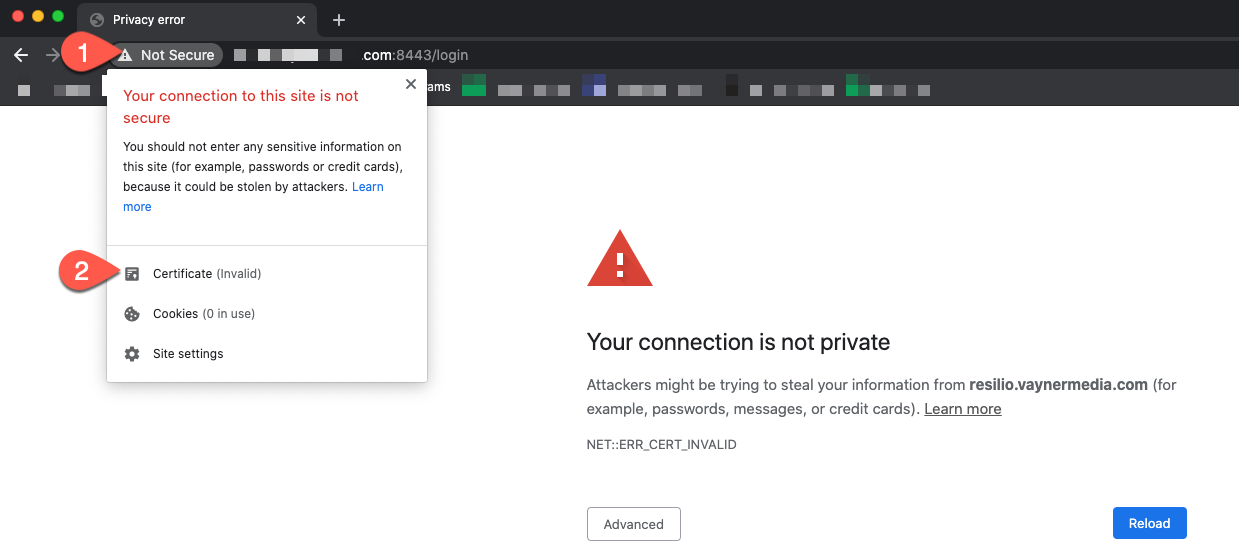Open Cookies (0 in use) entry
The height and width of the screenshot is (557, 1239).
point(203,313)
